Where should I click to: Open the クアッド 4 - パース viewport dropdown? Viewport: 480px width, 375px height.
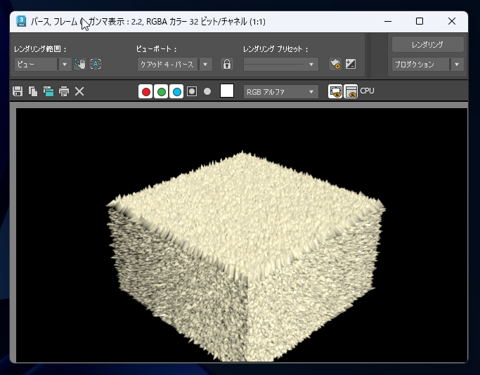tap(205, 64)
